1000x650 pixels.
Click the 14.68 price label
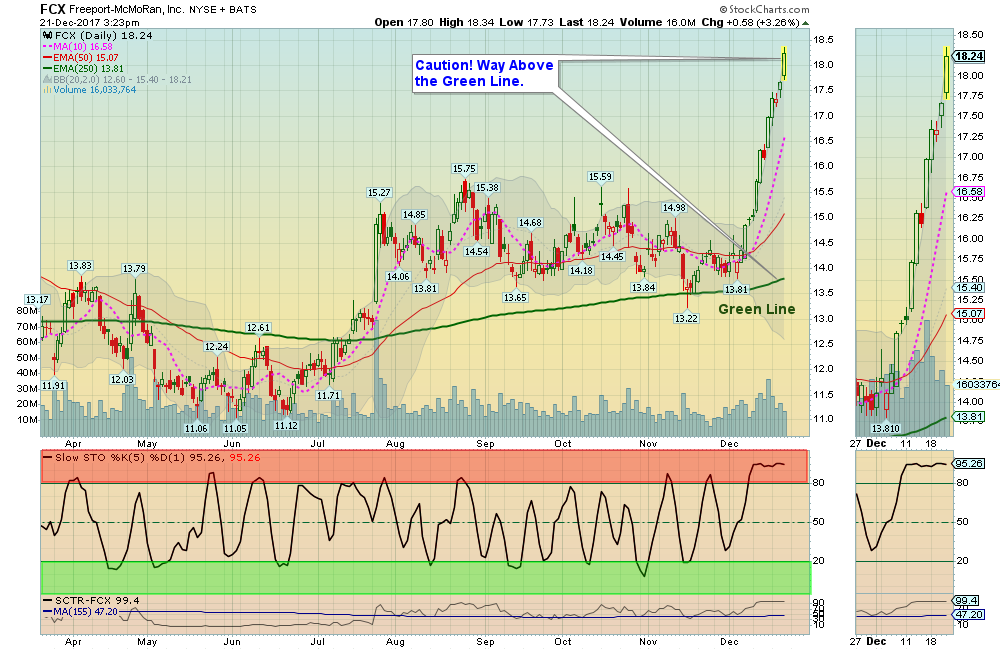coord(530,223)
